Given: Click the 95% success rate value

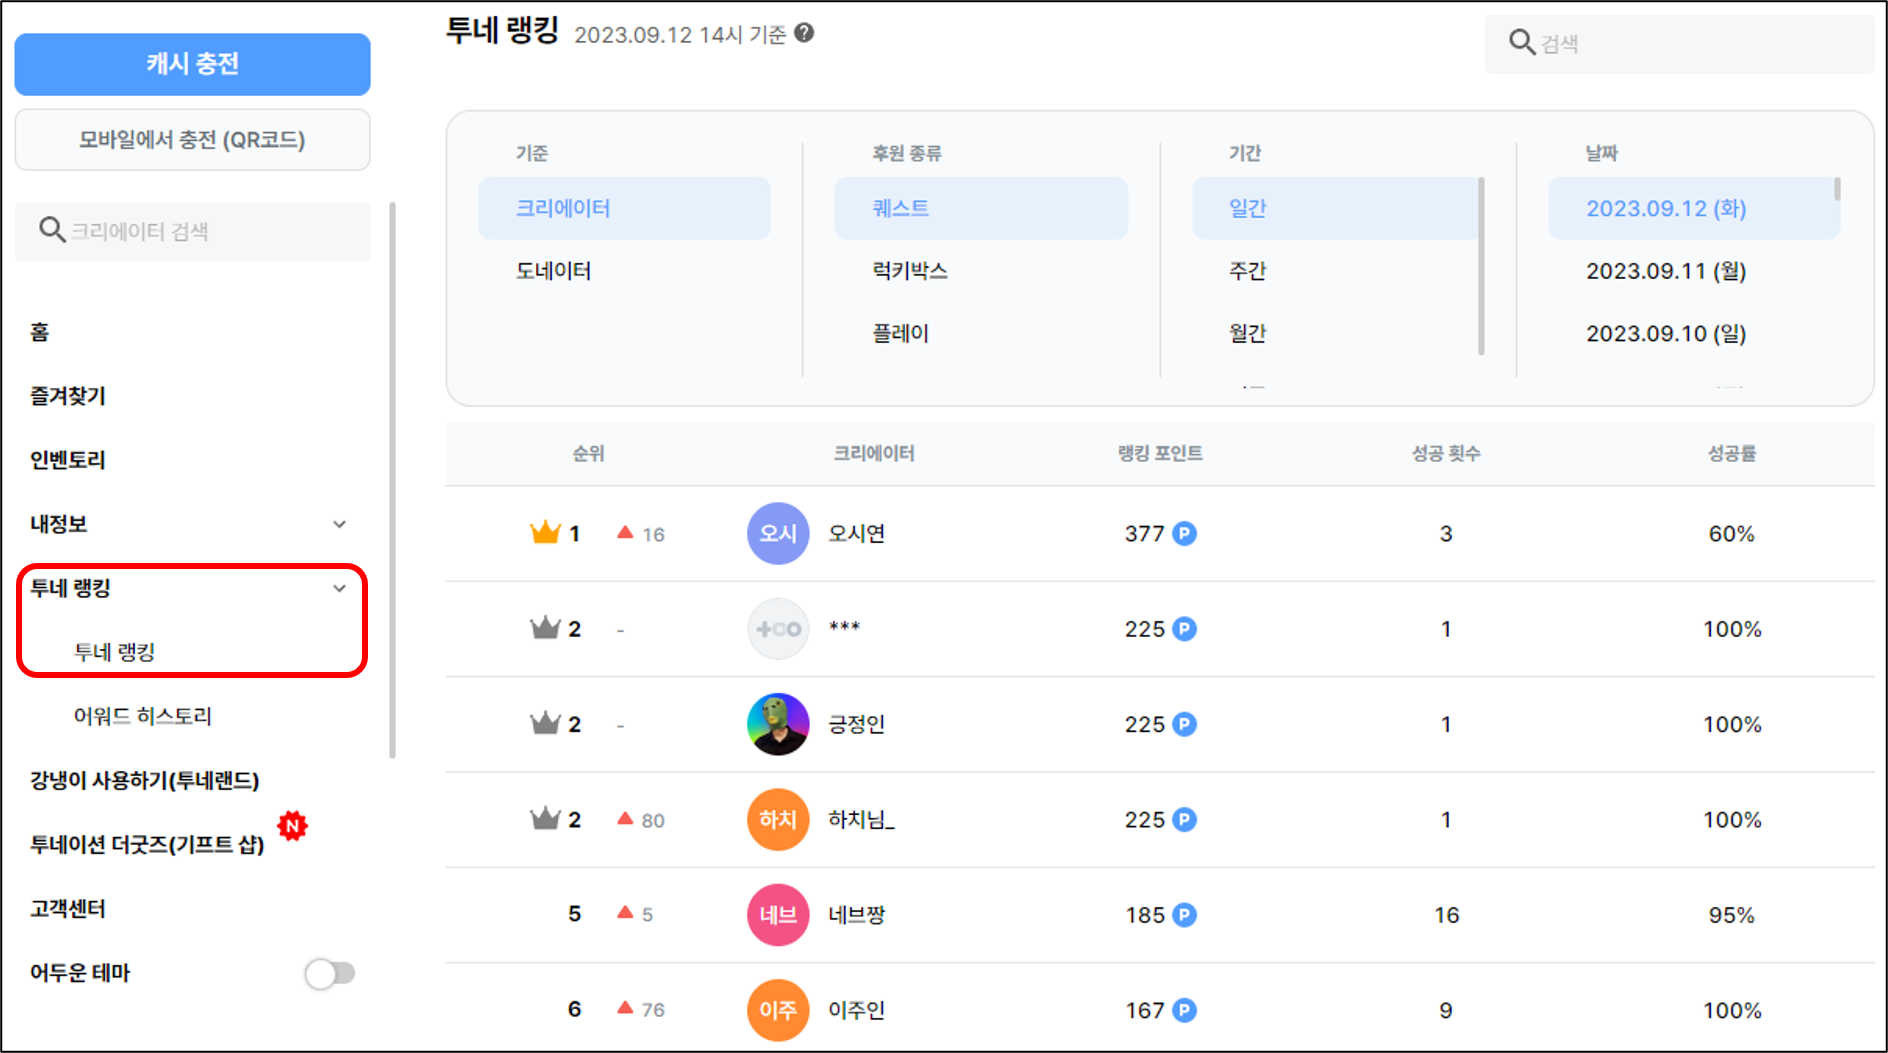Looking at the screenshot, I should (x=1732, y=915).
